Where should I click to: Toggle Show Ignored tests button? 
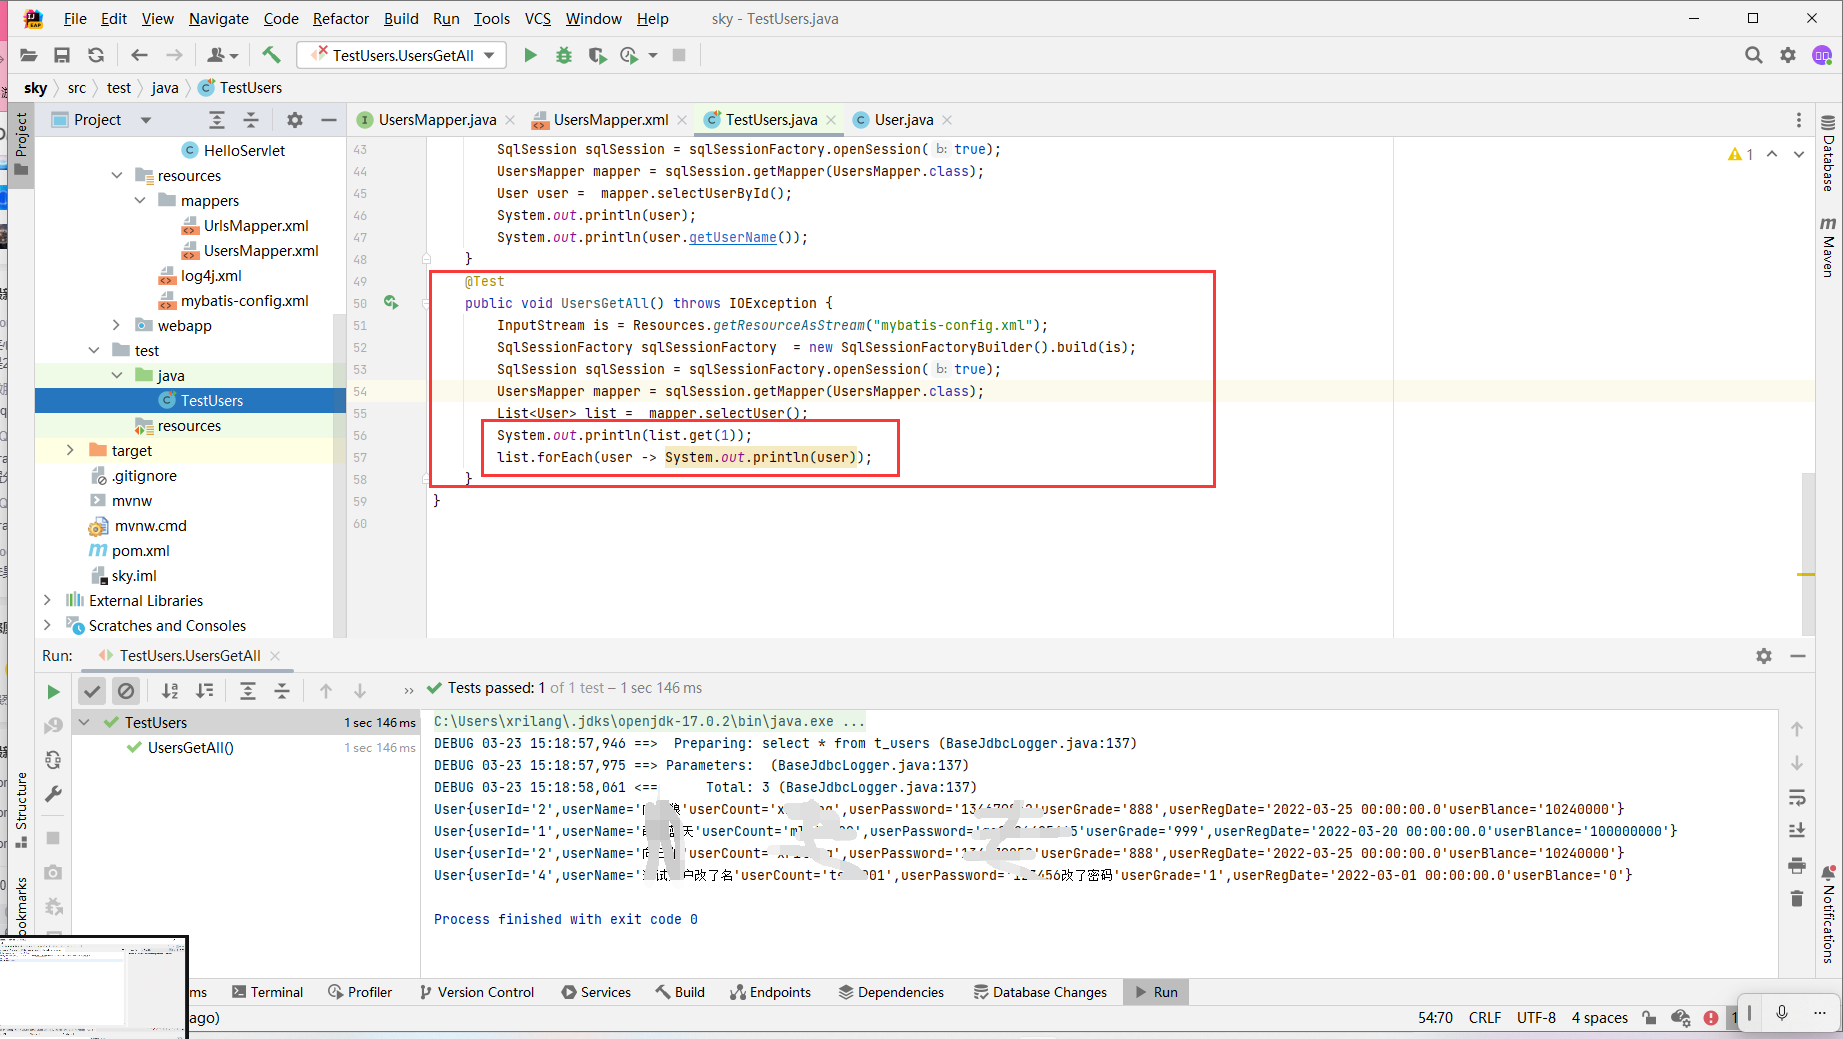click(x=126, y=690)
